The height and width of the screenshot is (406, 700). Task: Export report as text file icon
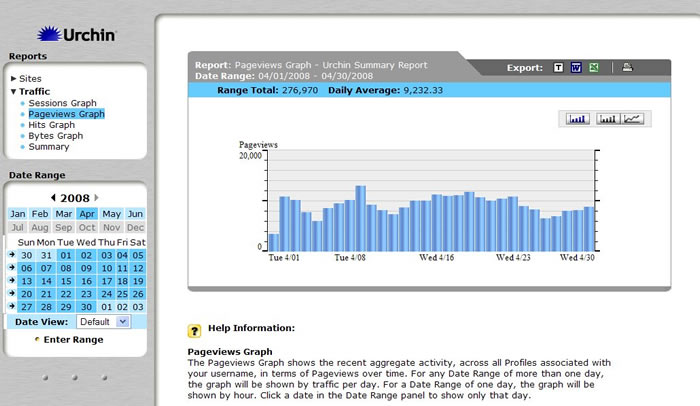coord(558,68)
